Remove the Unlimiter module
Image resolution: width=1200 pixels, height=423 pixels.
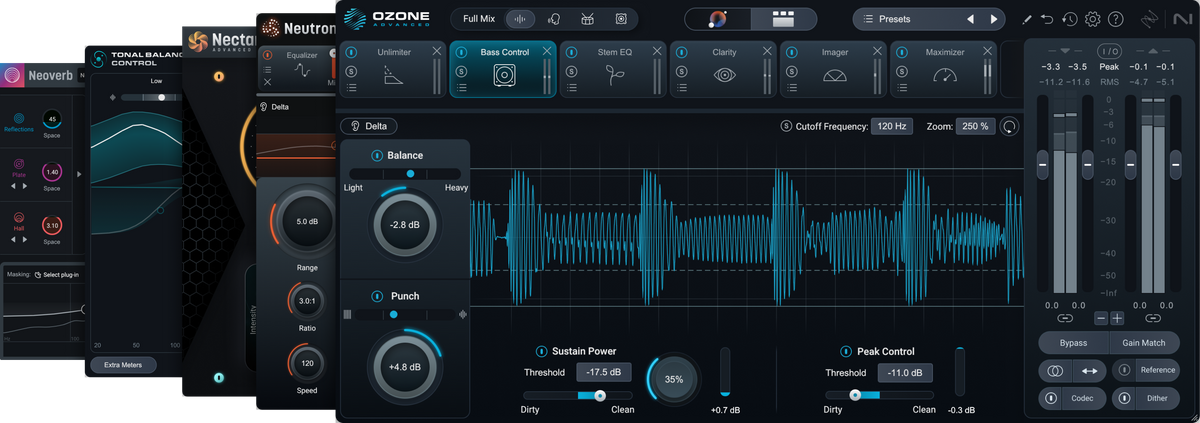pos(436,51)
